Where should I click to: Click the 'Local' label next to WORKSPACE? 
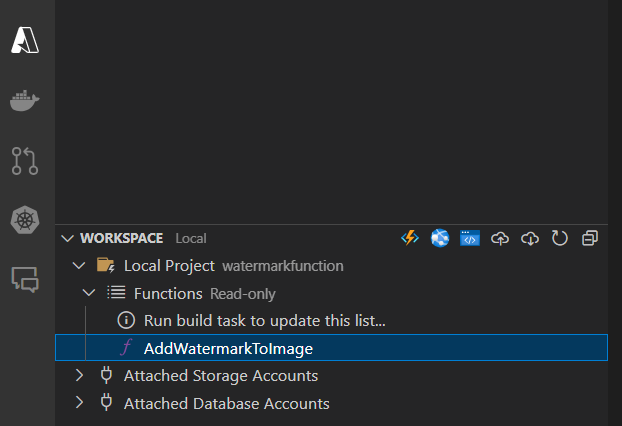click(191, 238)
